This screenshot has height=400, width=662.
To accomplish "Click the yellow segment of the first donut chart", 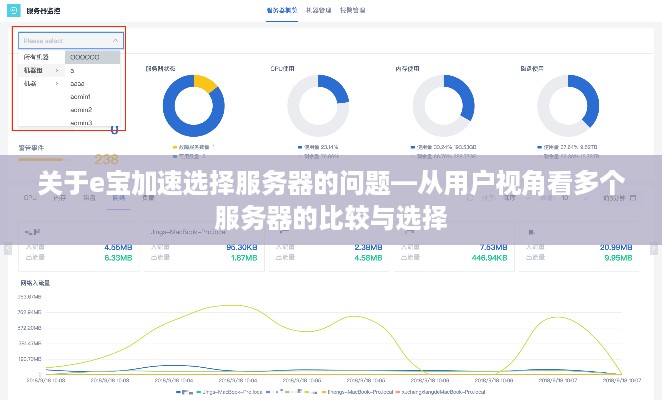I will coord(205,83).
